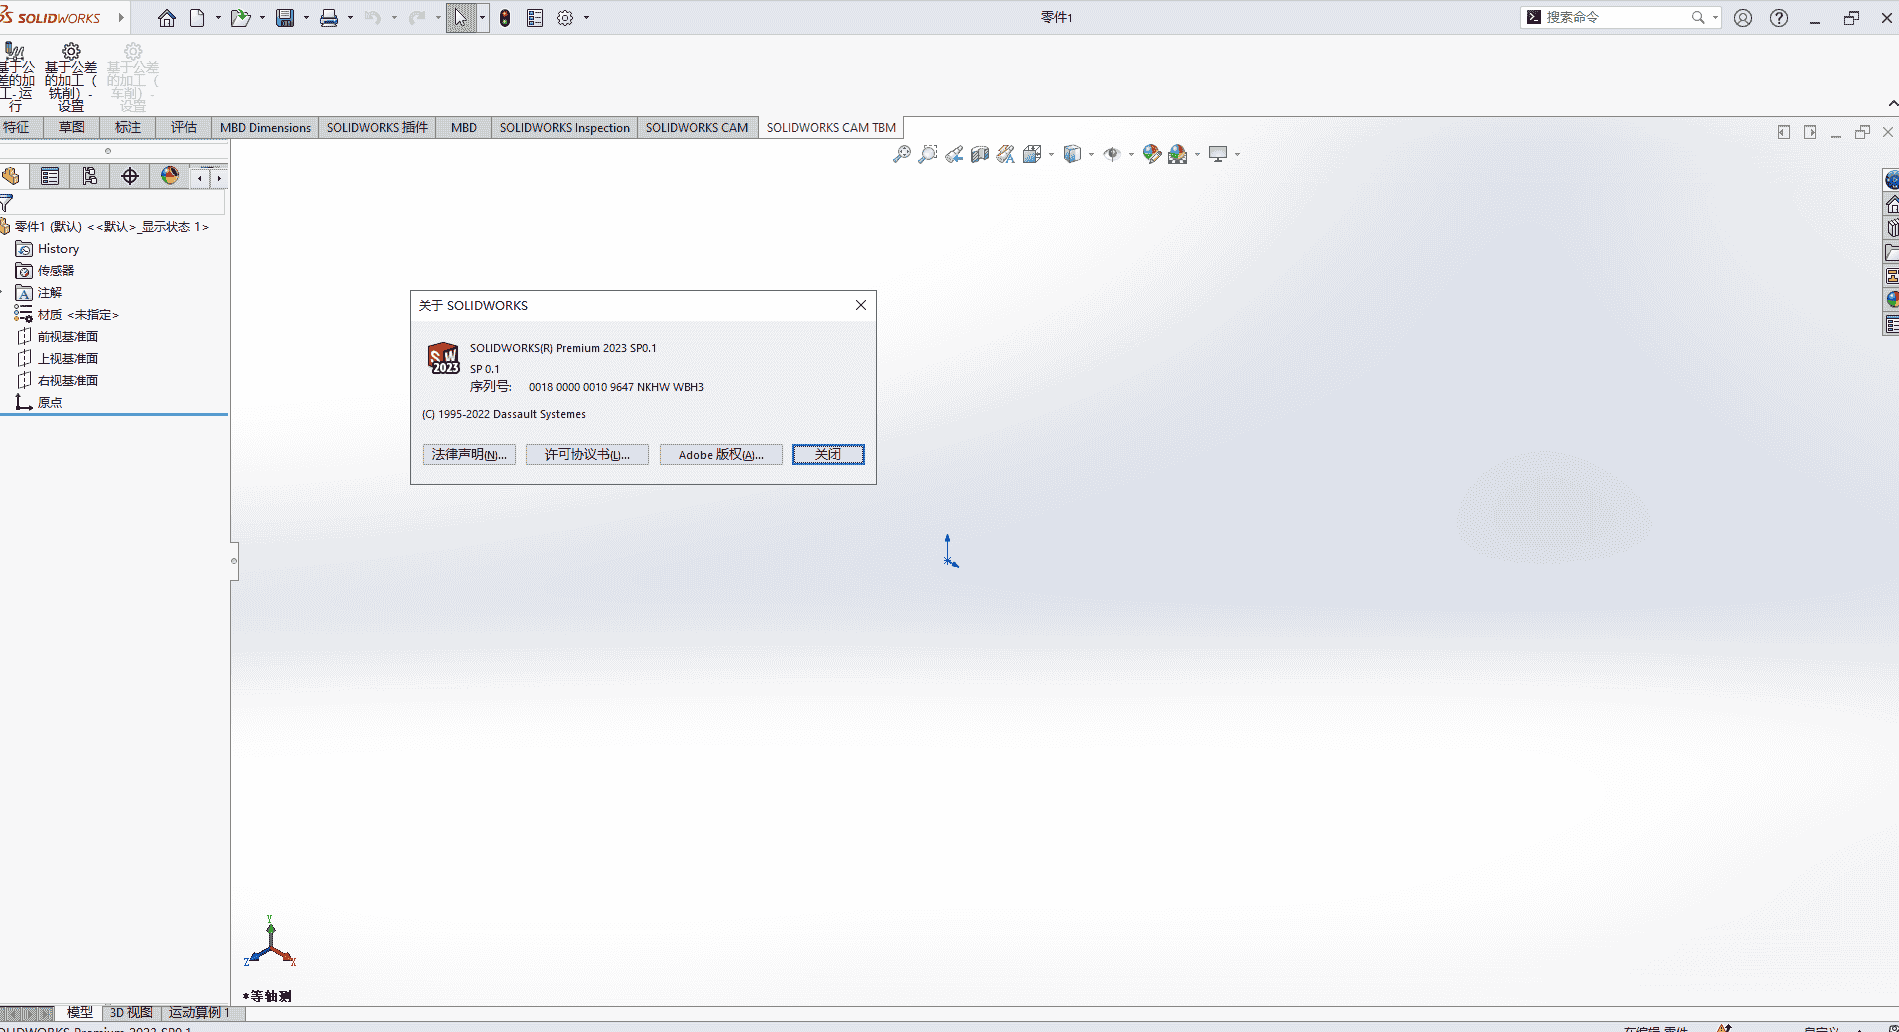The width and height of the screenshot is (1899, 1032).
Task: Click the Apply Scene icon
Action: tap(1178, 154)
